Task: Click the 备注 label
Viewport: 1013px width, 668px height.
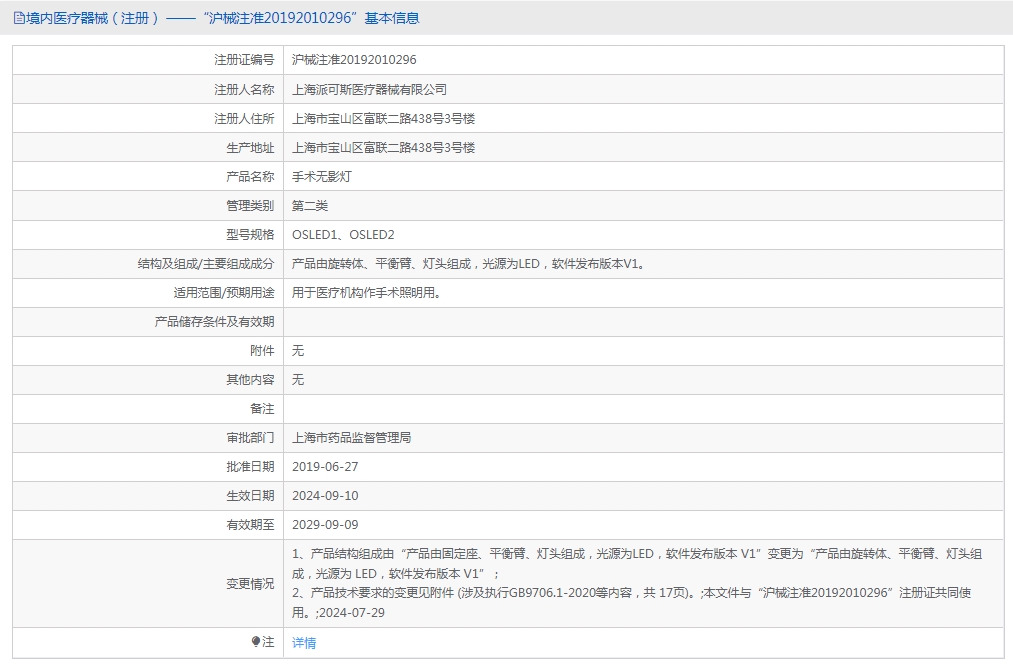Action: coord(262,409)
